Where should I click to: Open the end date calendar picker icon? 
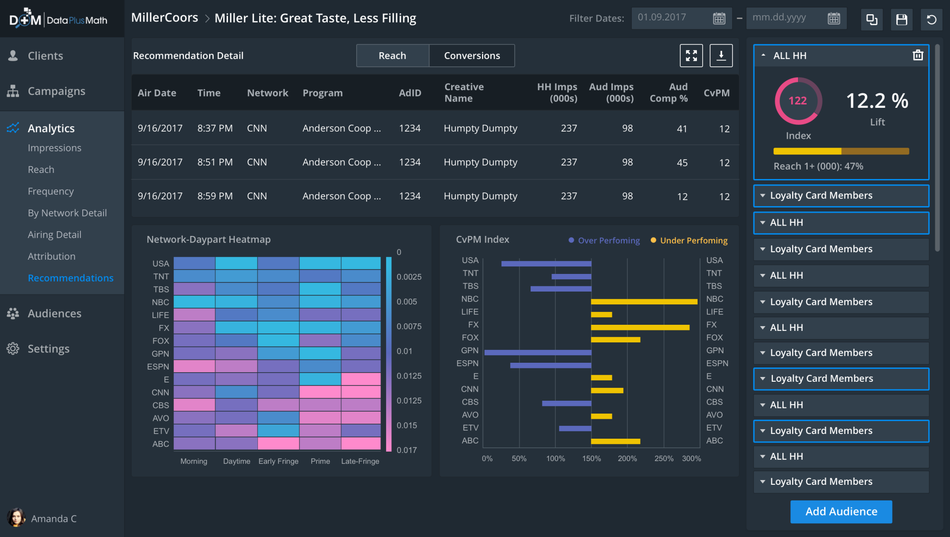pos(834,19)
